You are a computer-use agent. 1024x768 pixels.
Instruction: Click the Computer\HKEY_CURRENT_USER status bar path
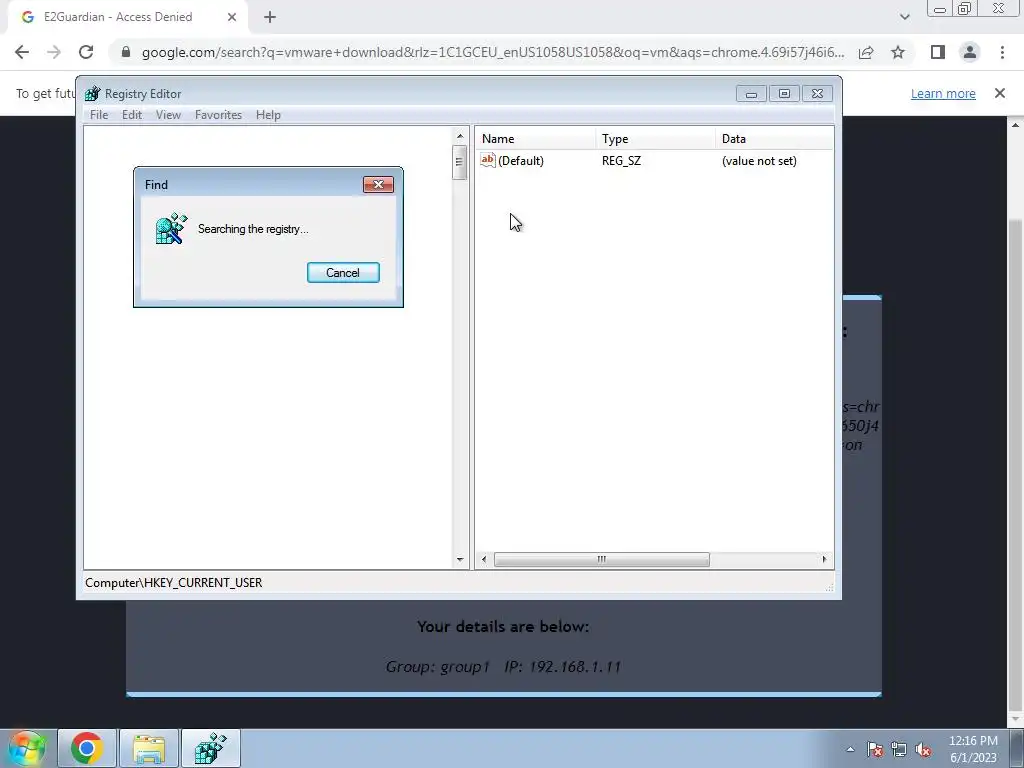click(174, 583)
